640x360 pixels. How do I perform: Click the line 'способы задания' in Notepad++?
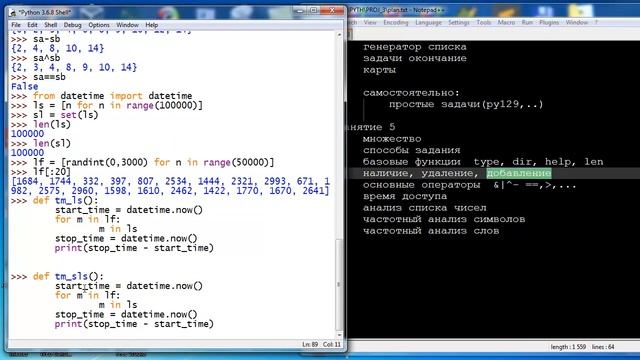(411, 150)
